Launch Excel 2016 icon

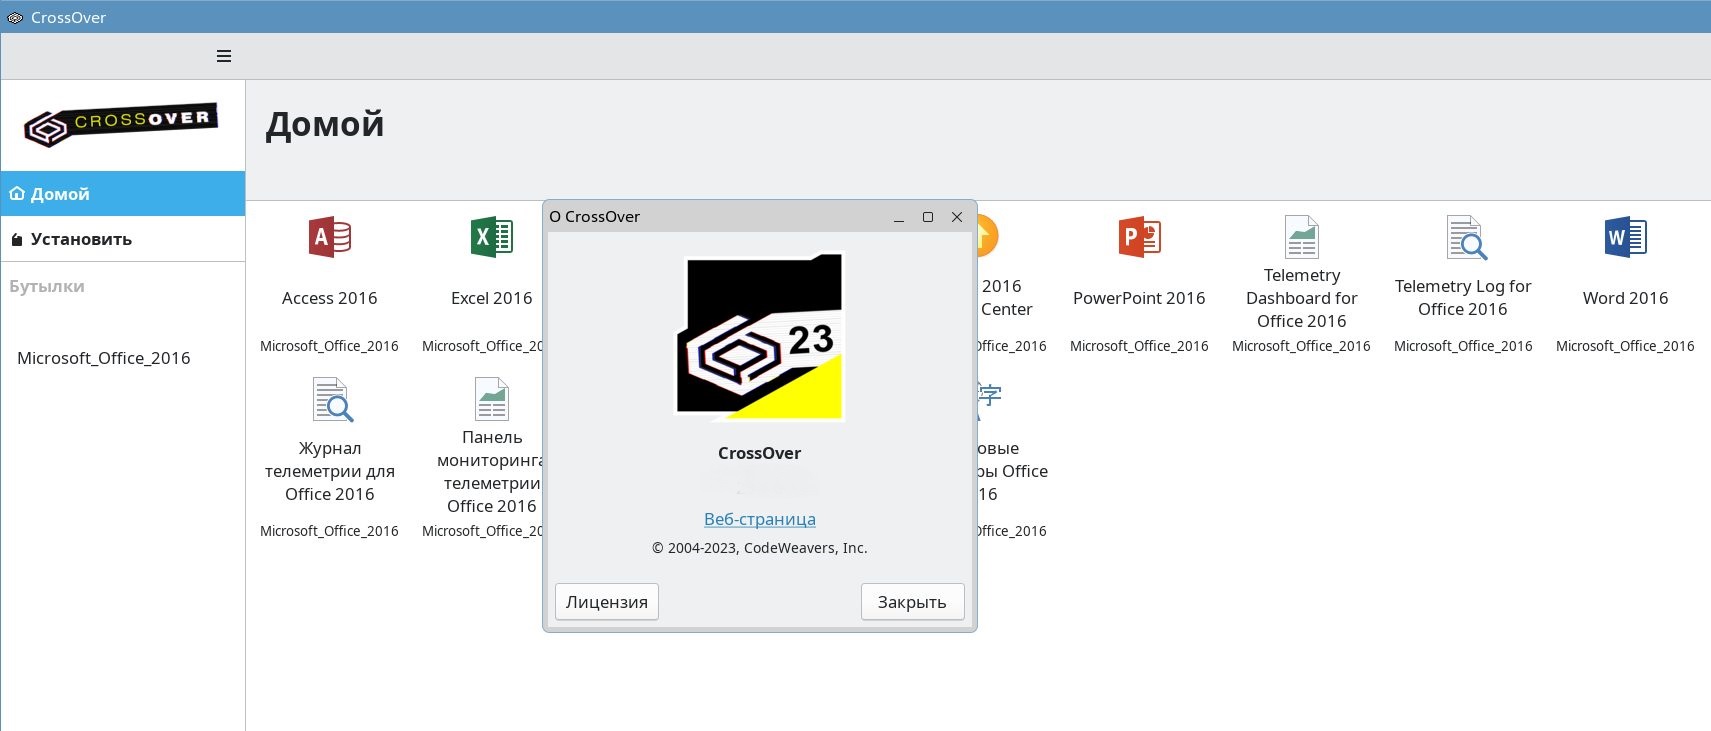(x=491, y=237)
